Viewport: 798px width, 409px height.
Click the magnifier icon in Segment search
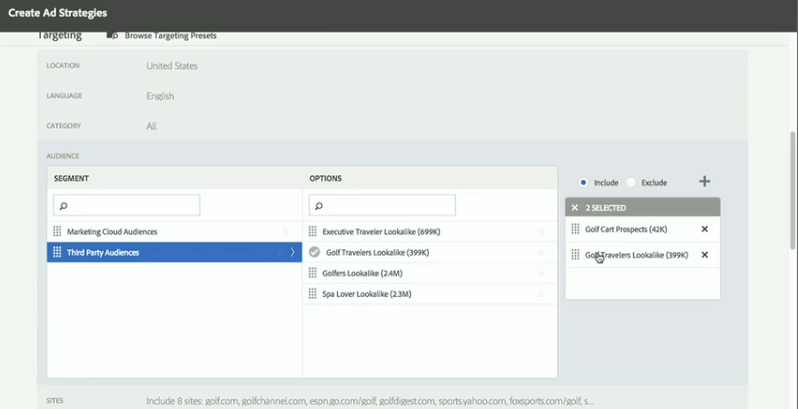64,206
